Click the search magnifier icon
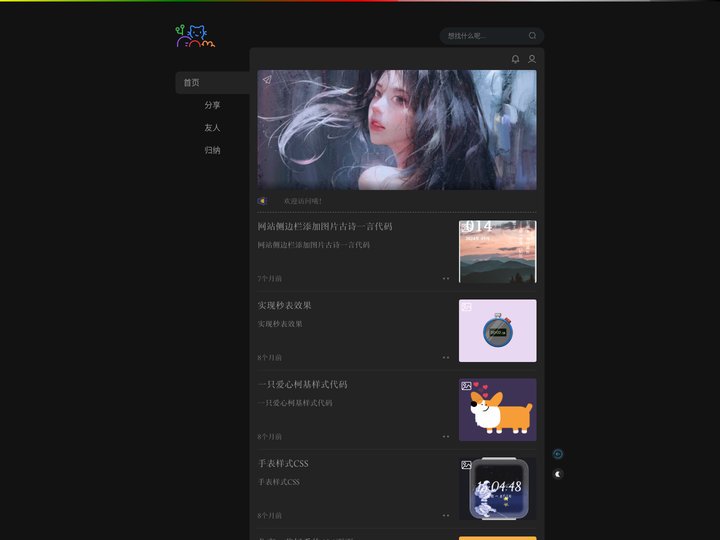This screenshot has width=720, height=540. point(532,36)
